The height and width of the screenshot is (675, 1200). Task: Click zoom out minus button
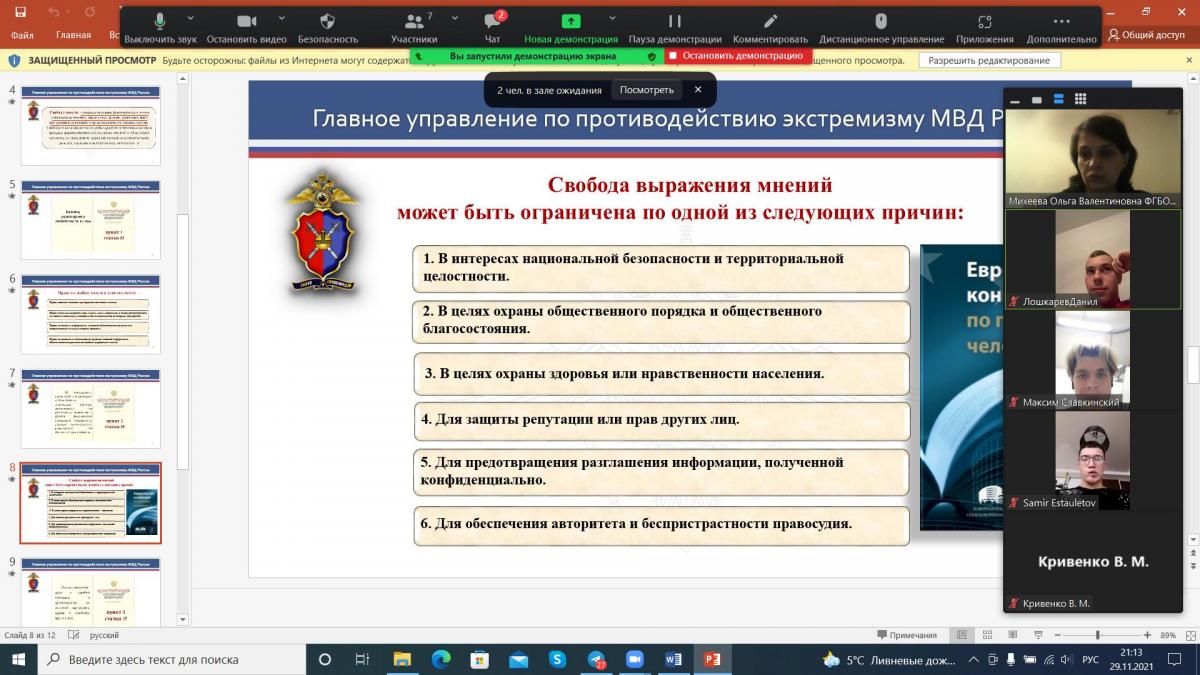click(1056, 635)
